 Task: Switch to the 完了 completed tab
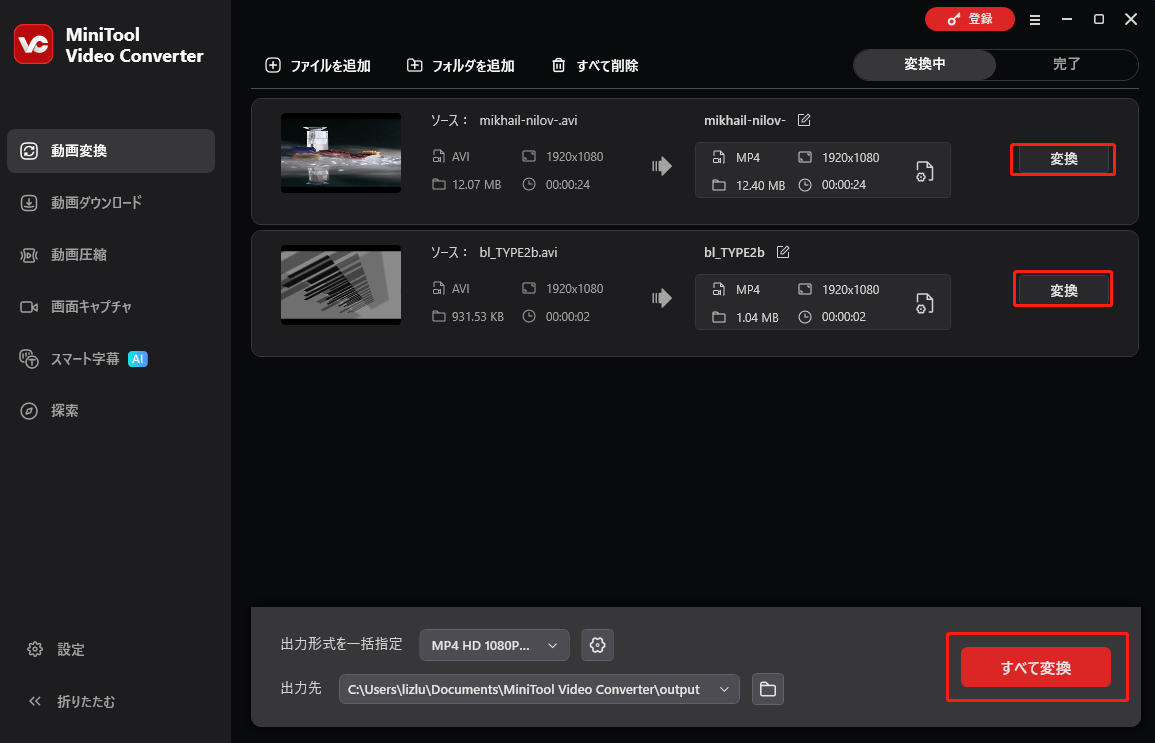click(1066, 64)
